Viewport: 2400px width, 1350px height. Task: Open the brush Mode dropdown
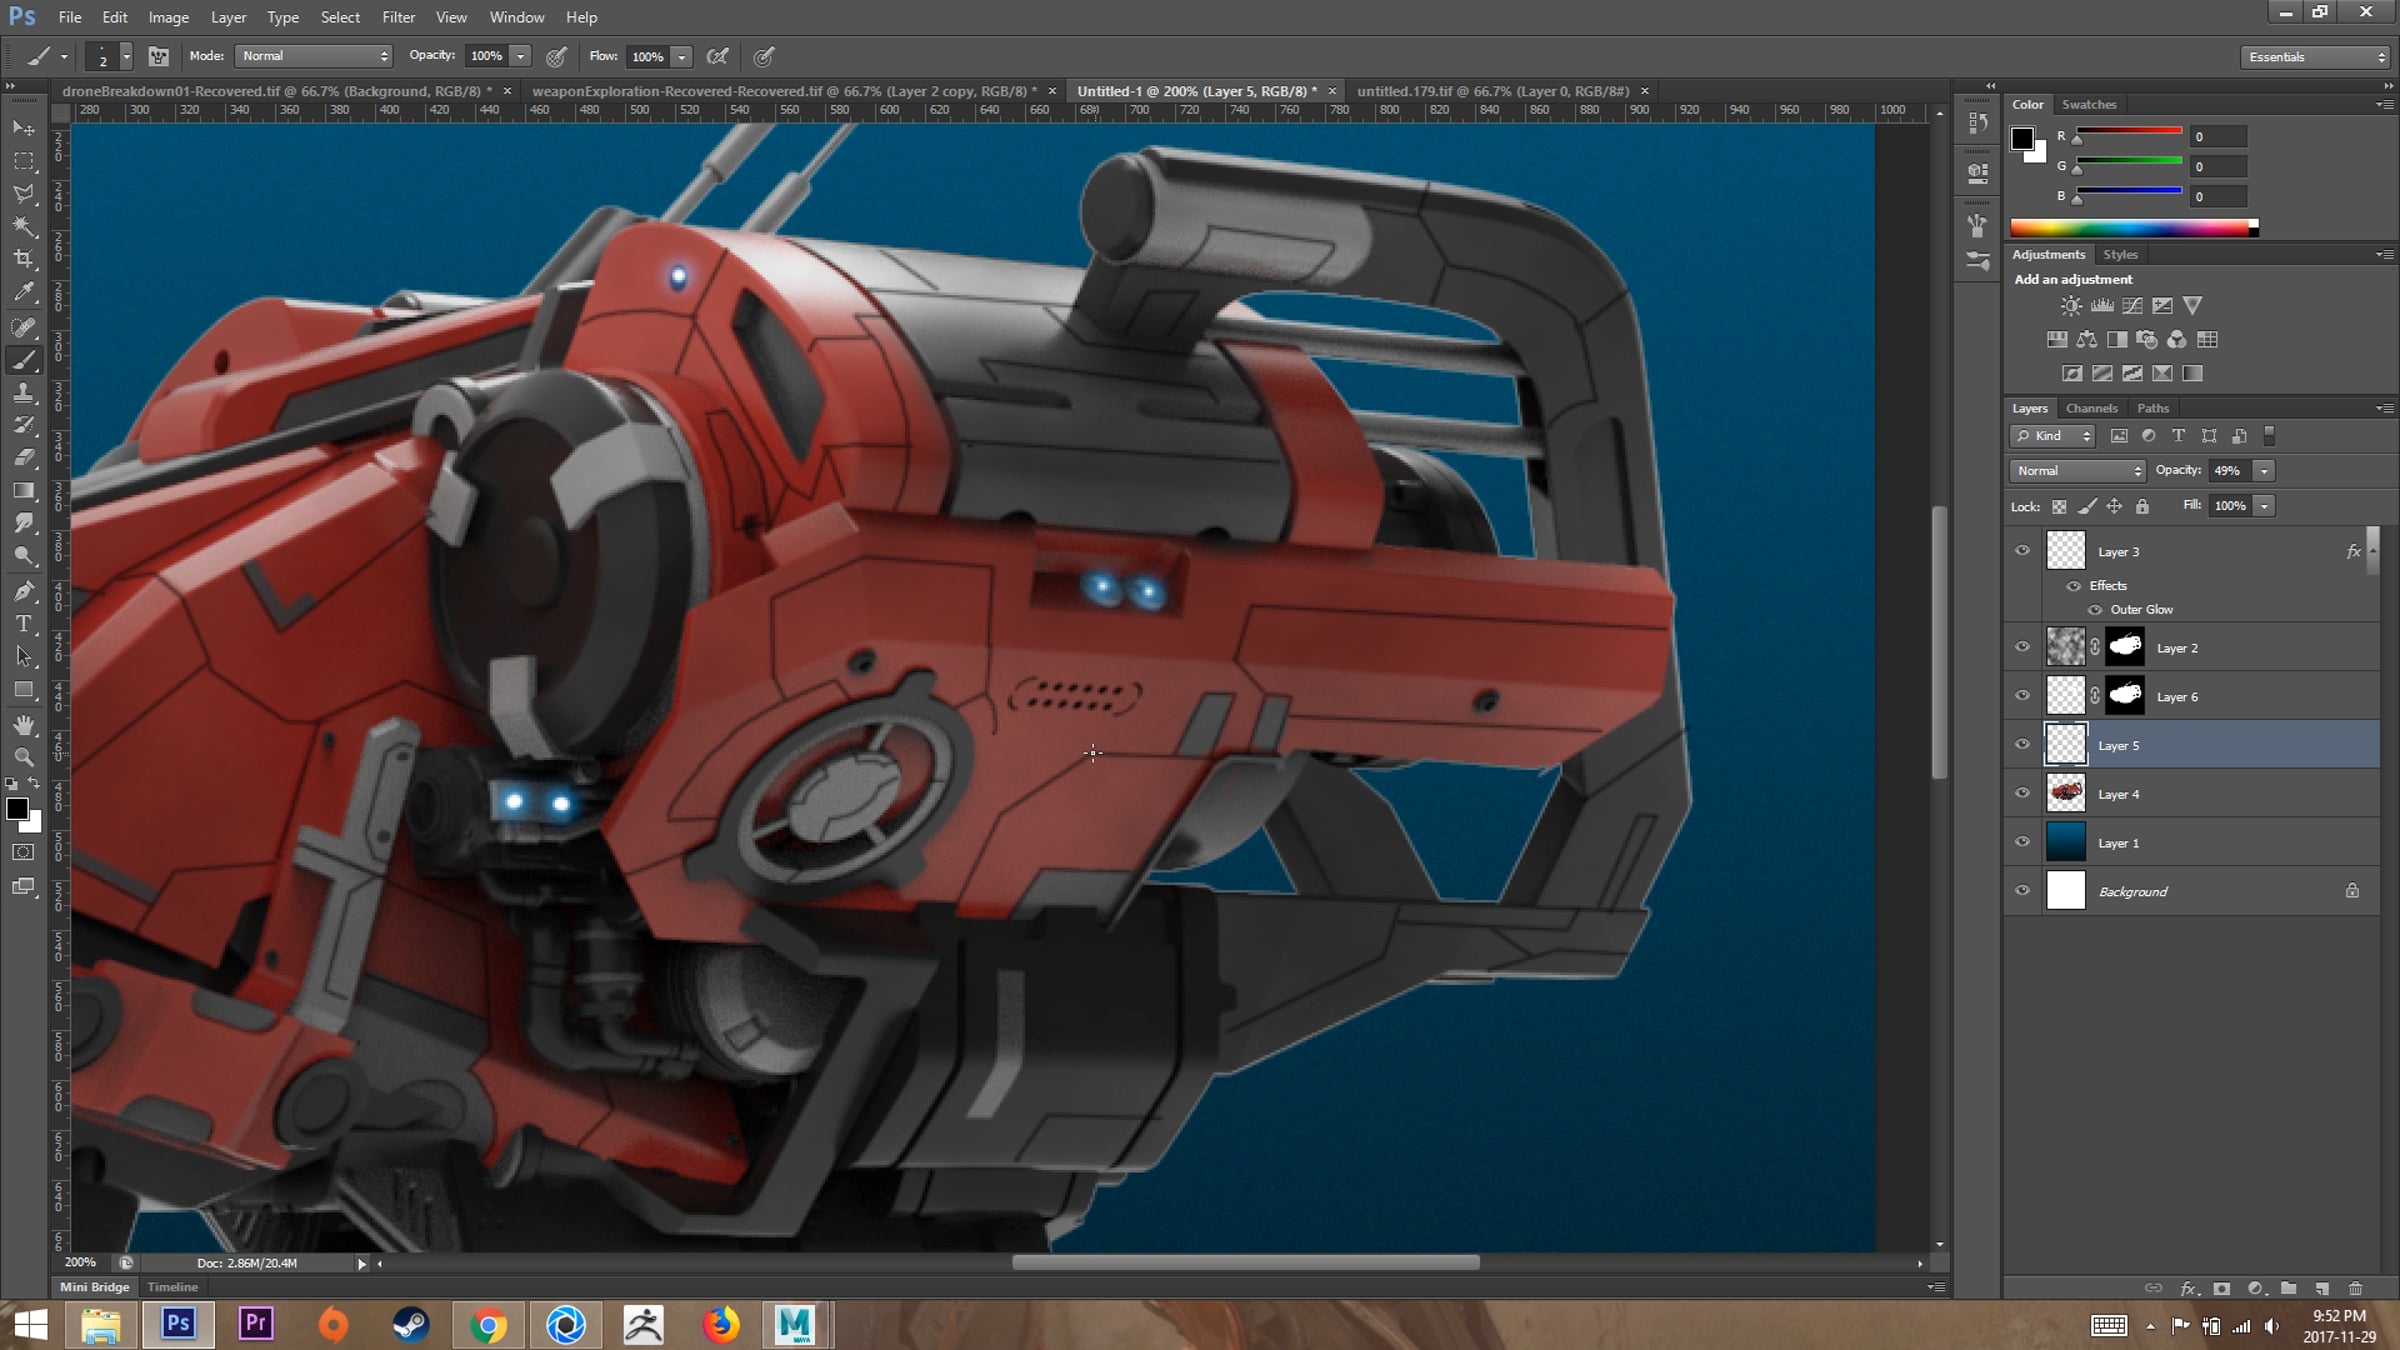click(313, 56)
